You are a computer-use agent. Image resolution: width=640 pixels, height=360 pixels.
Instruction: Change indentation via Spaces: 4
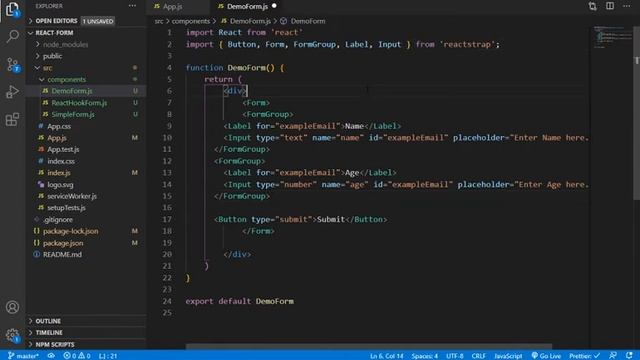[x=424, y=356]
